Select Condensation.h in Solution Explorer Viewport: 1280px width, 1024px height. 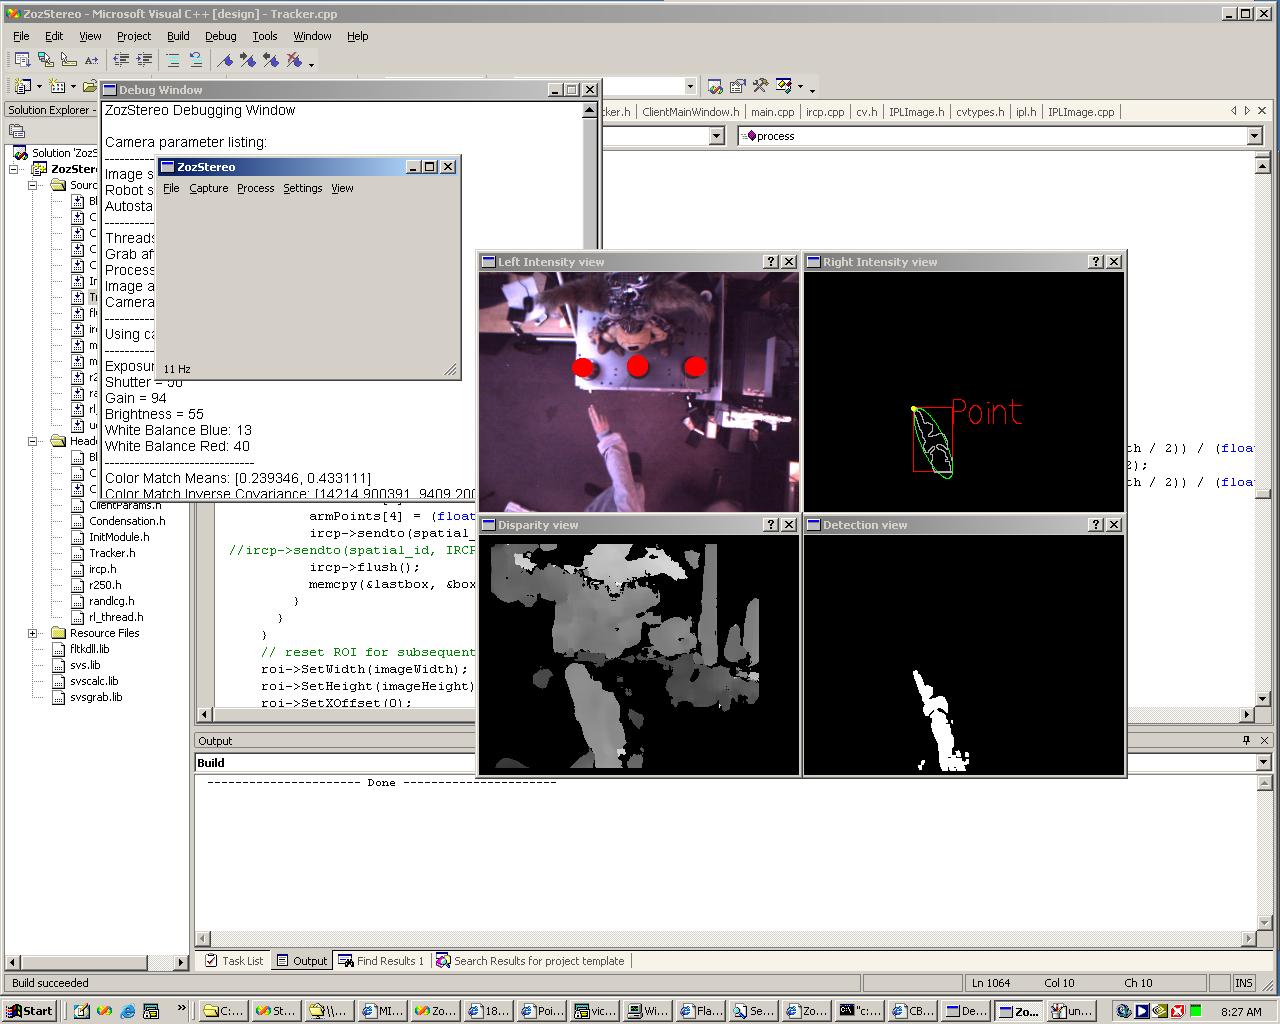[x=127, y=521]
